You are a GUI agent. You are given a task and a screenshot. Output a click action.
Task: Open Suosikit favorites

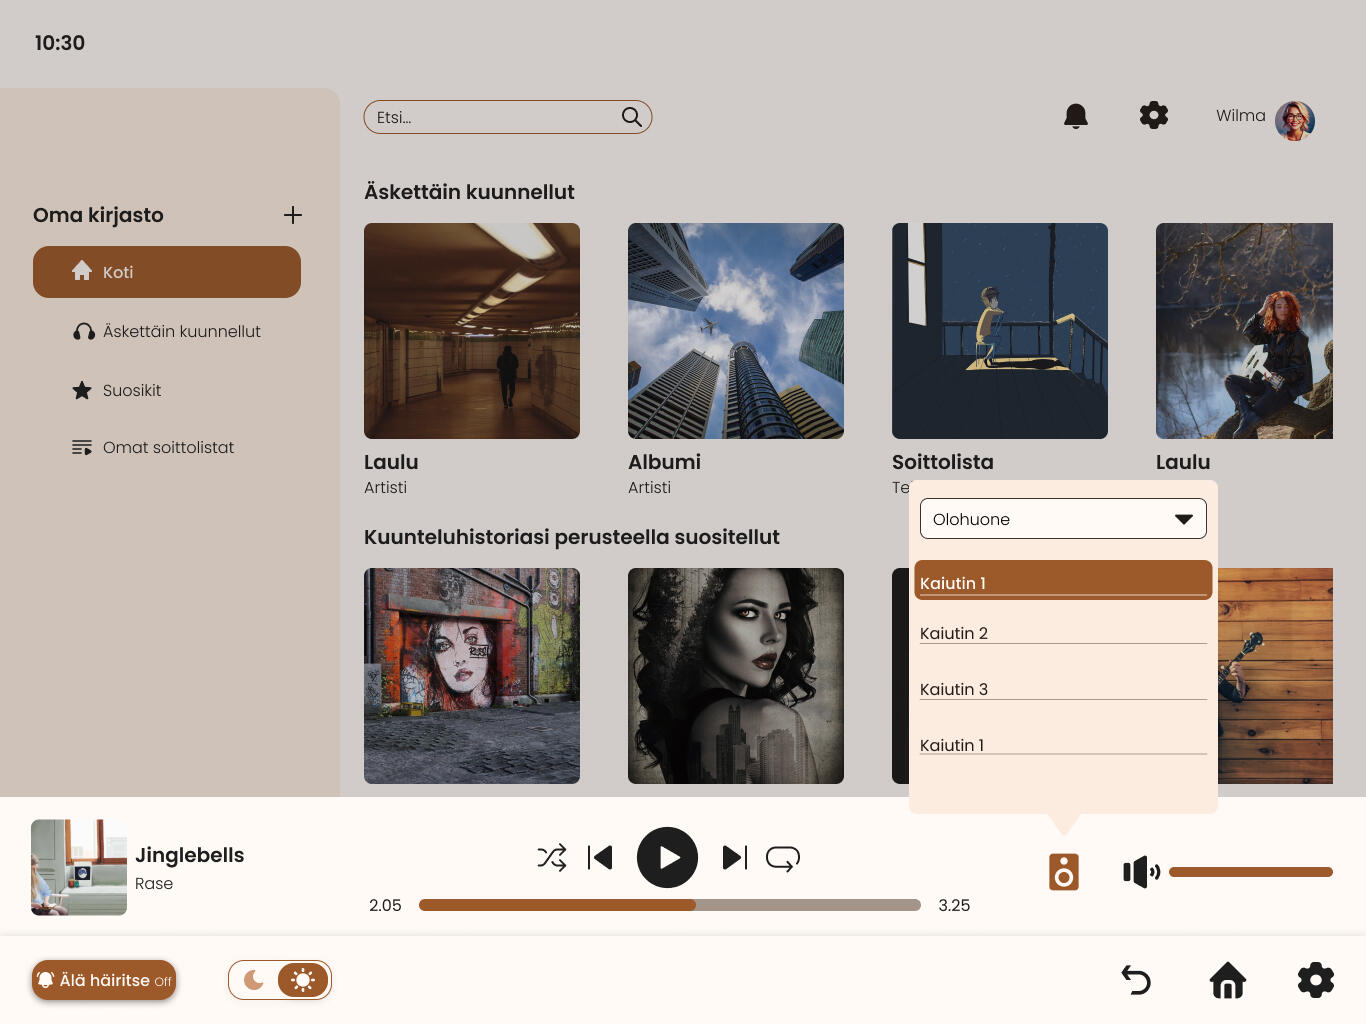(x=117, y=390)
